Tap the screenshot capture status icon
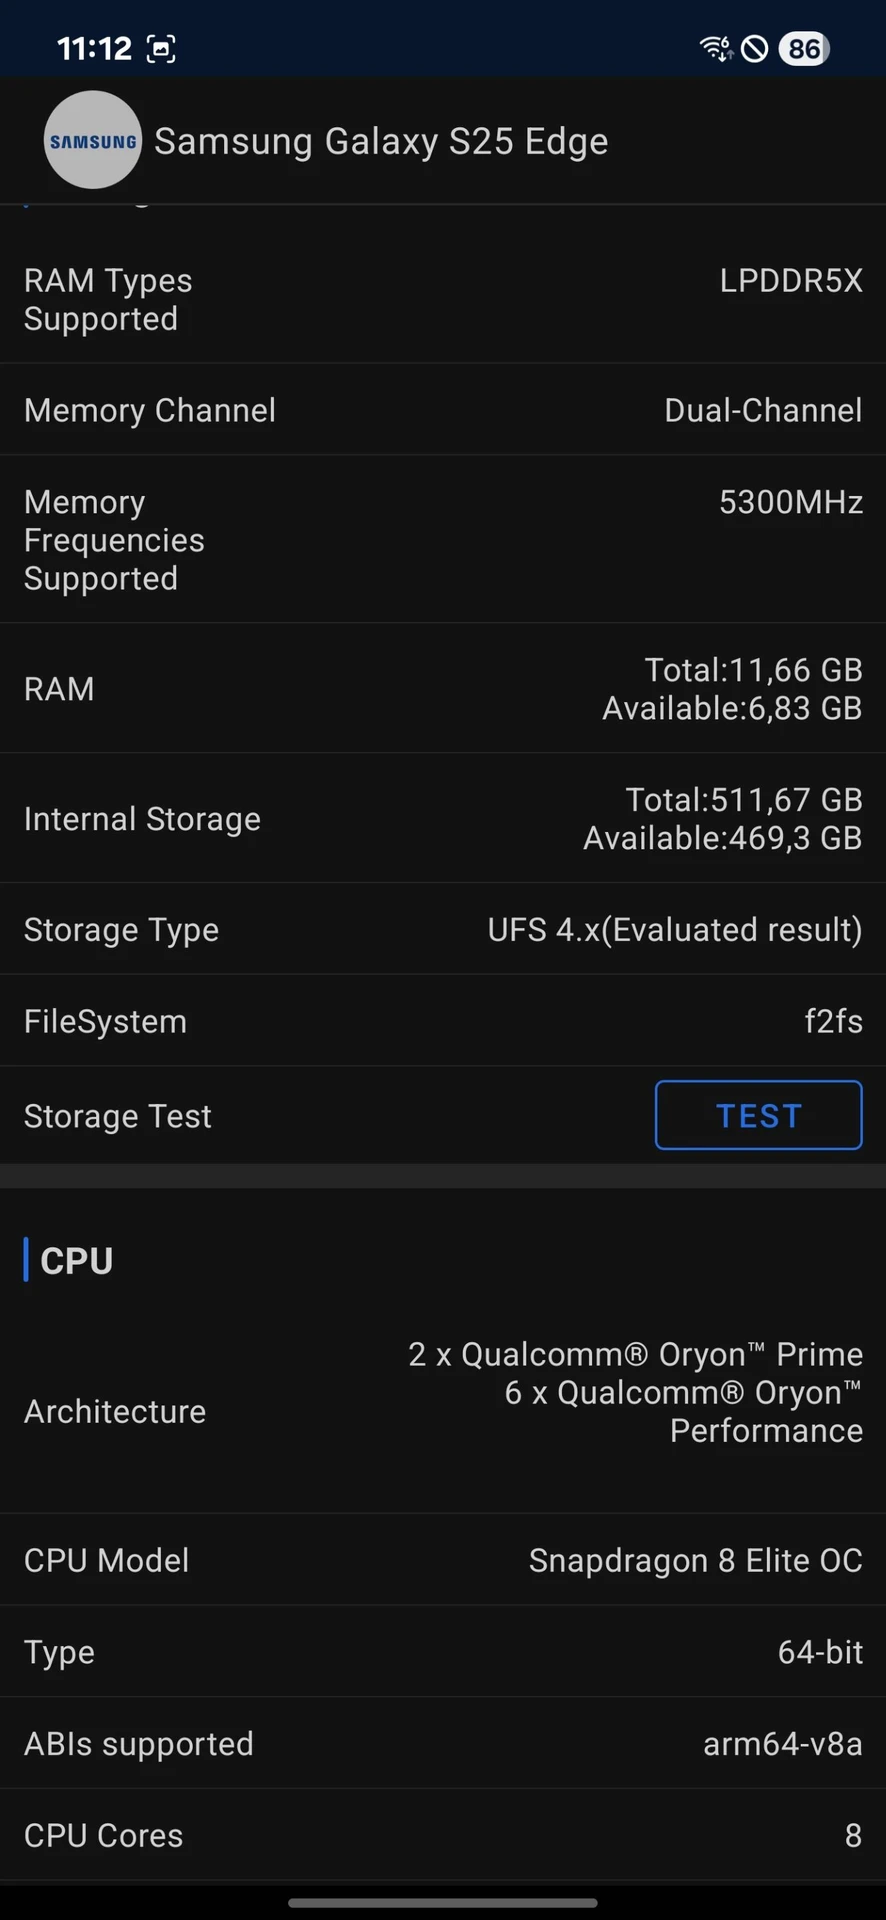Viewport: 886px width, 1920px height. coord(161,48)
